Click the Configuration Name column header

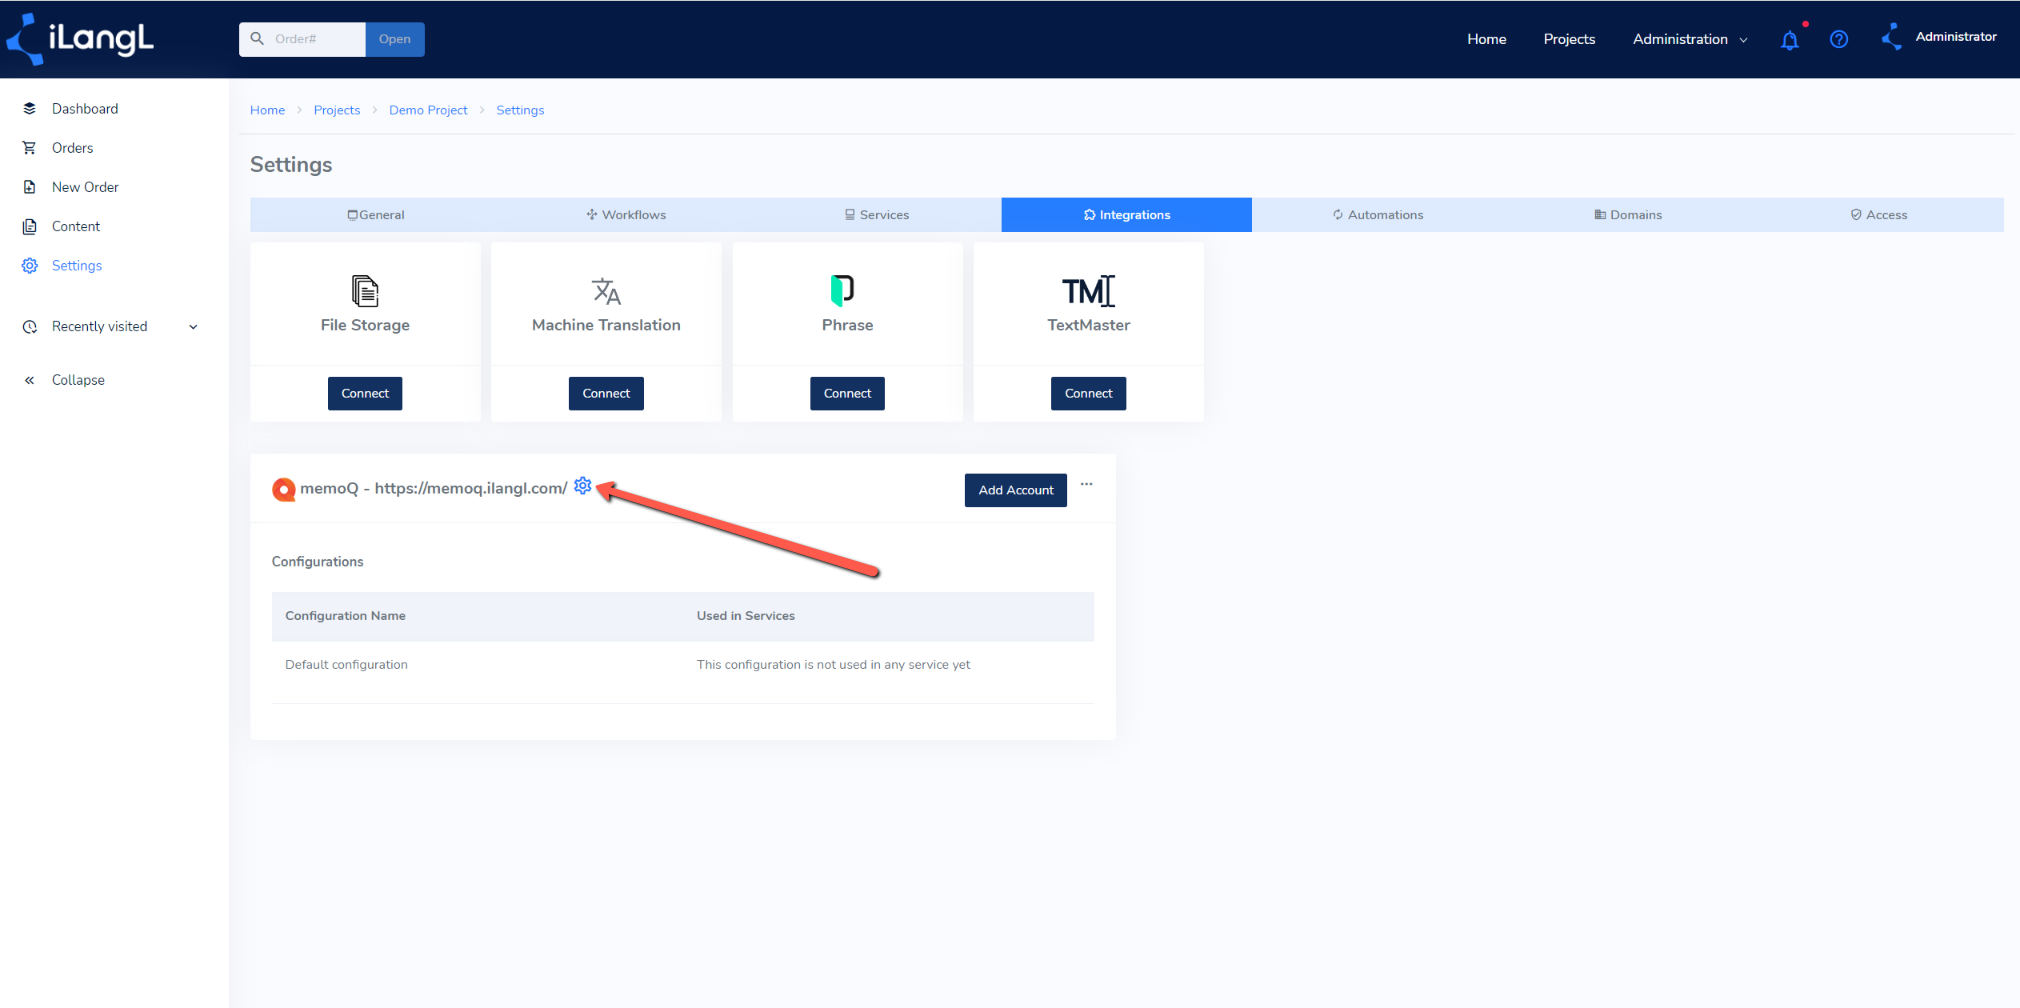(x=345, y=616)
